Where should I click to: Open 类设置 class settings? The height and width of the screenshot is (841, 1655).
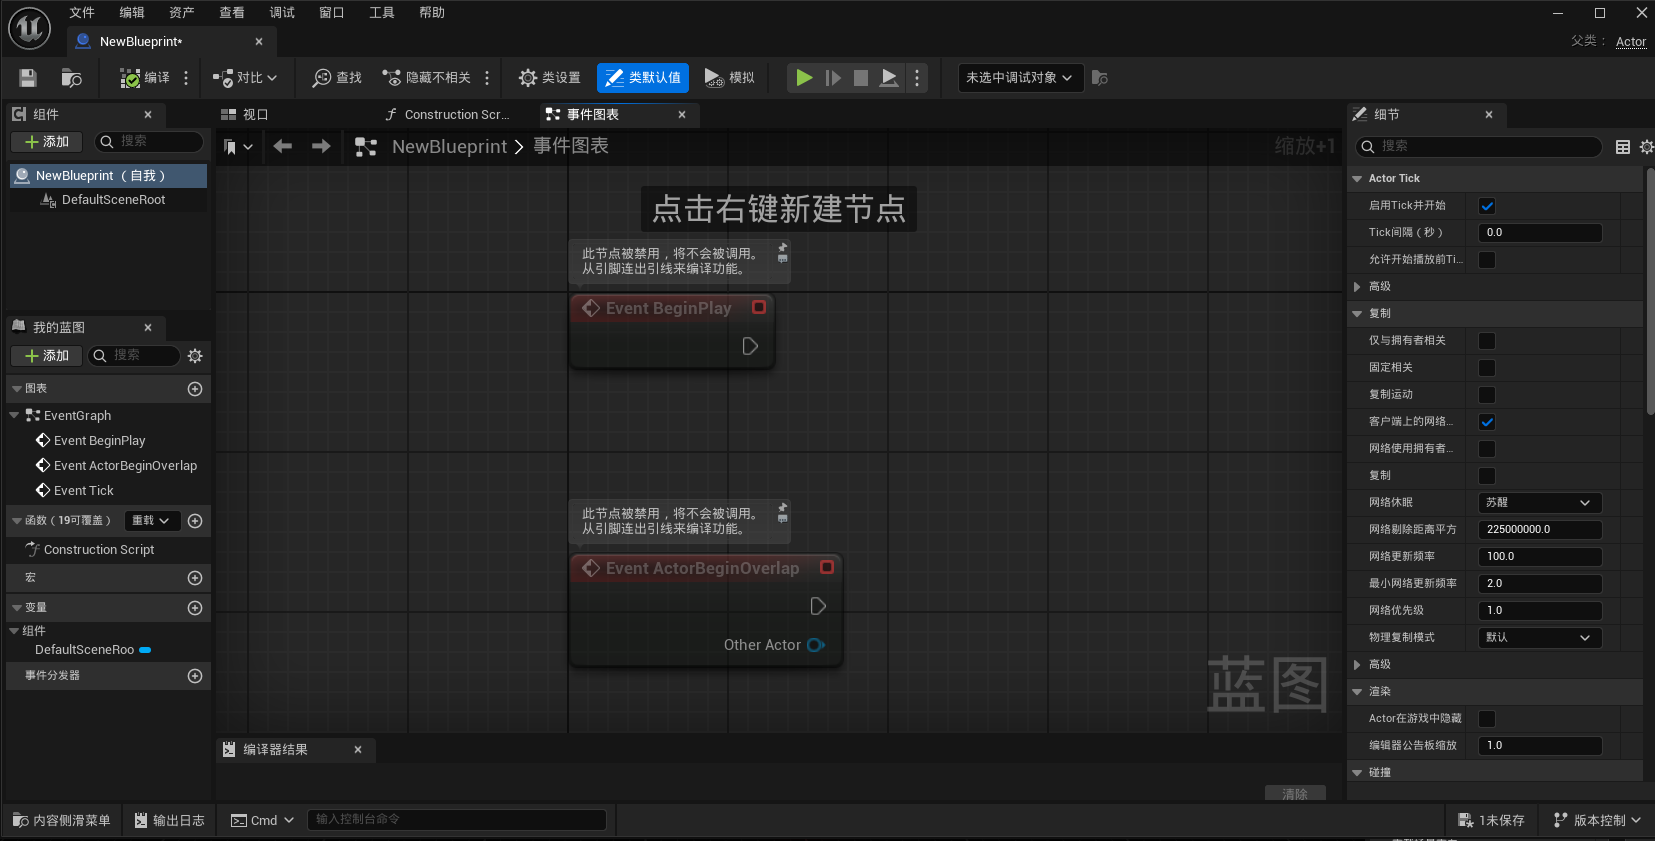pyautogui.click(x=550, y=78)
